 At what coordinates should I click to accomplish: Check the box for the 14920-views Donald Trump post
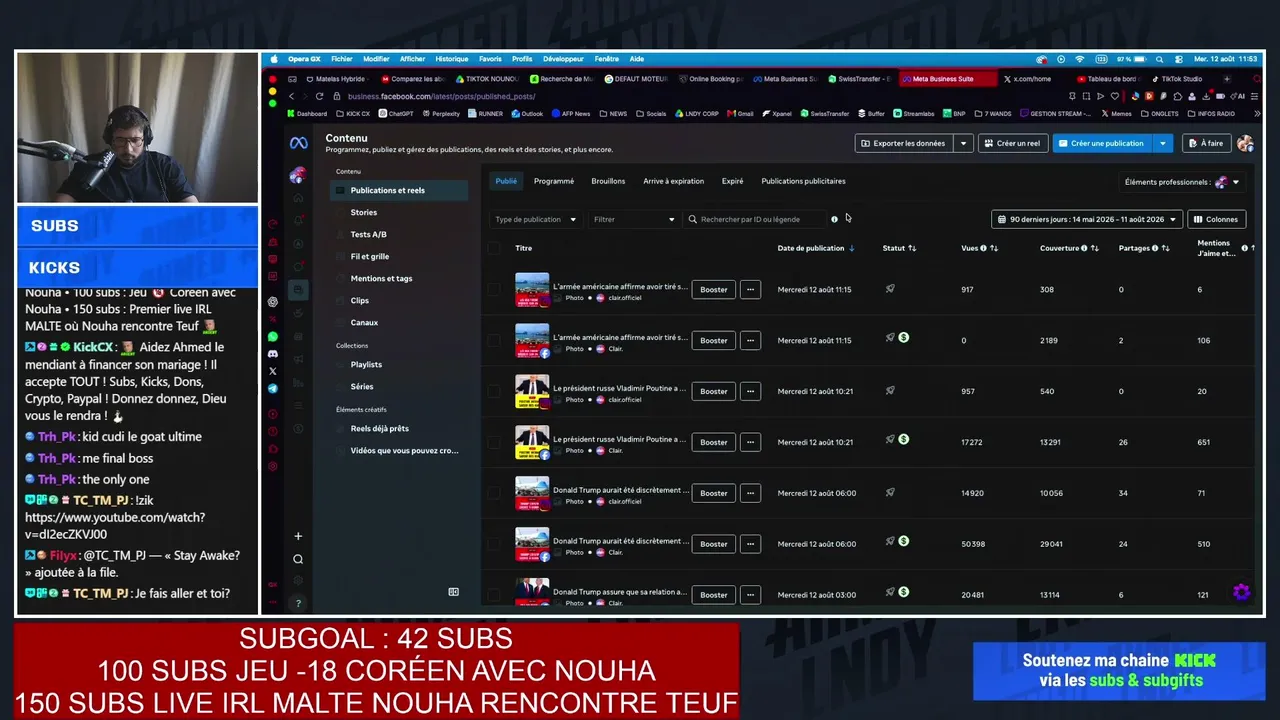494,493
